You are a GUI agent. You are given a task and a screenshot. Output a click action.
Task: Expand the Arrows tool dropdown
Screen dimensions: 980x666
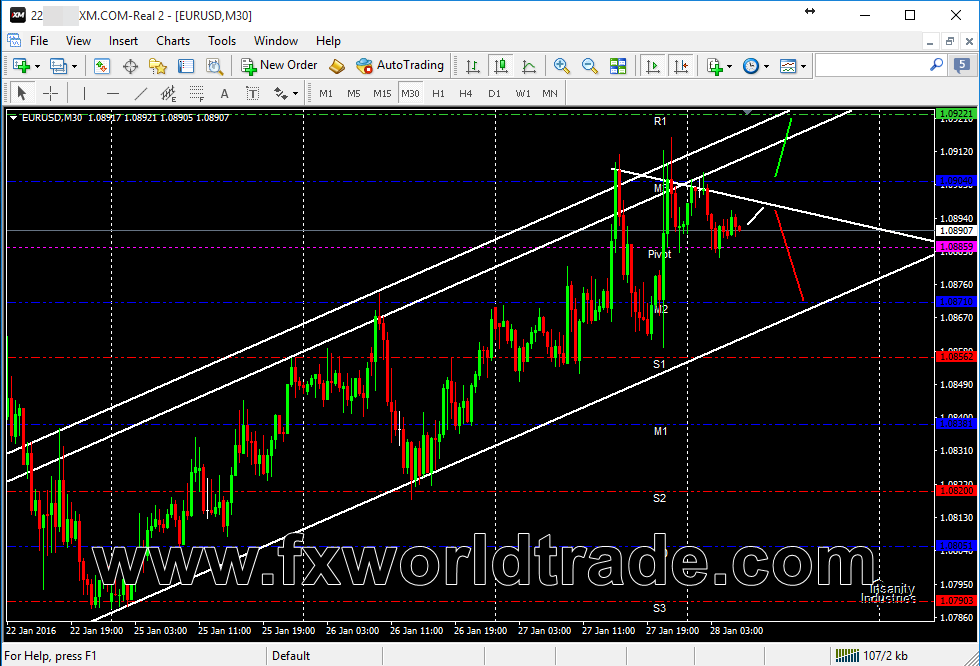296,94
